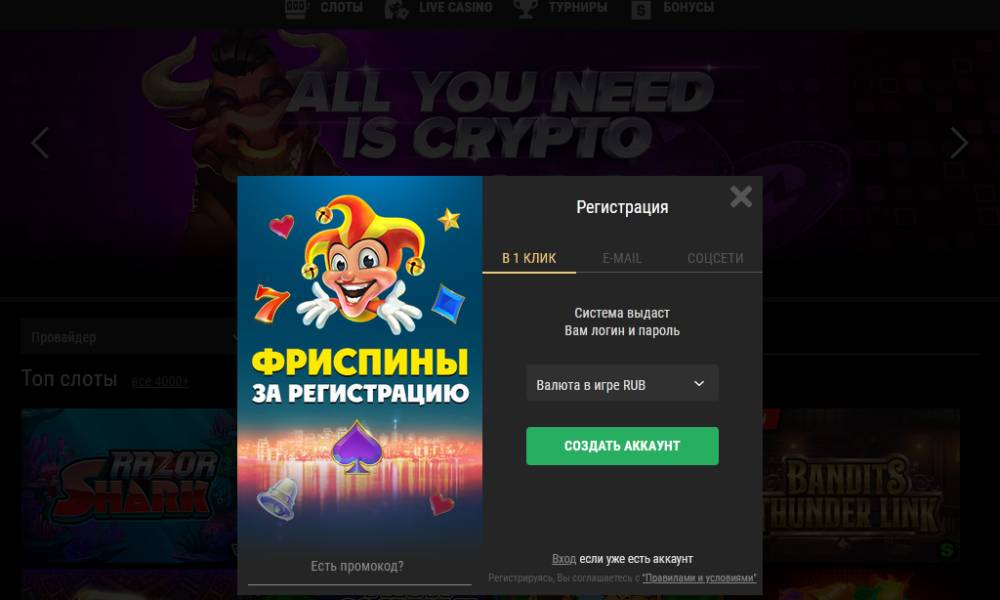Click the Live Casino dealer icon

tap(396, 9)
